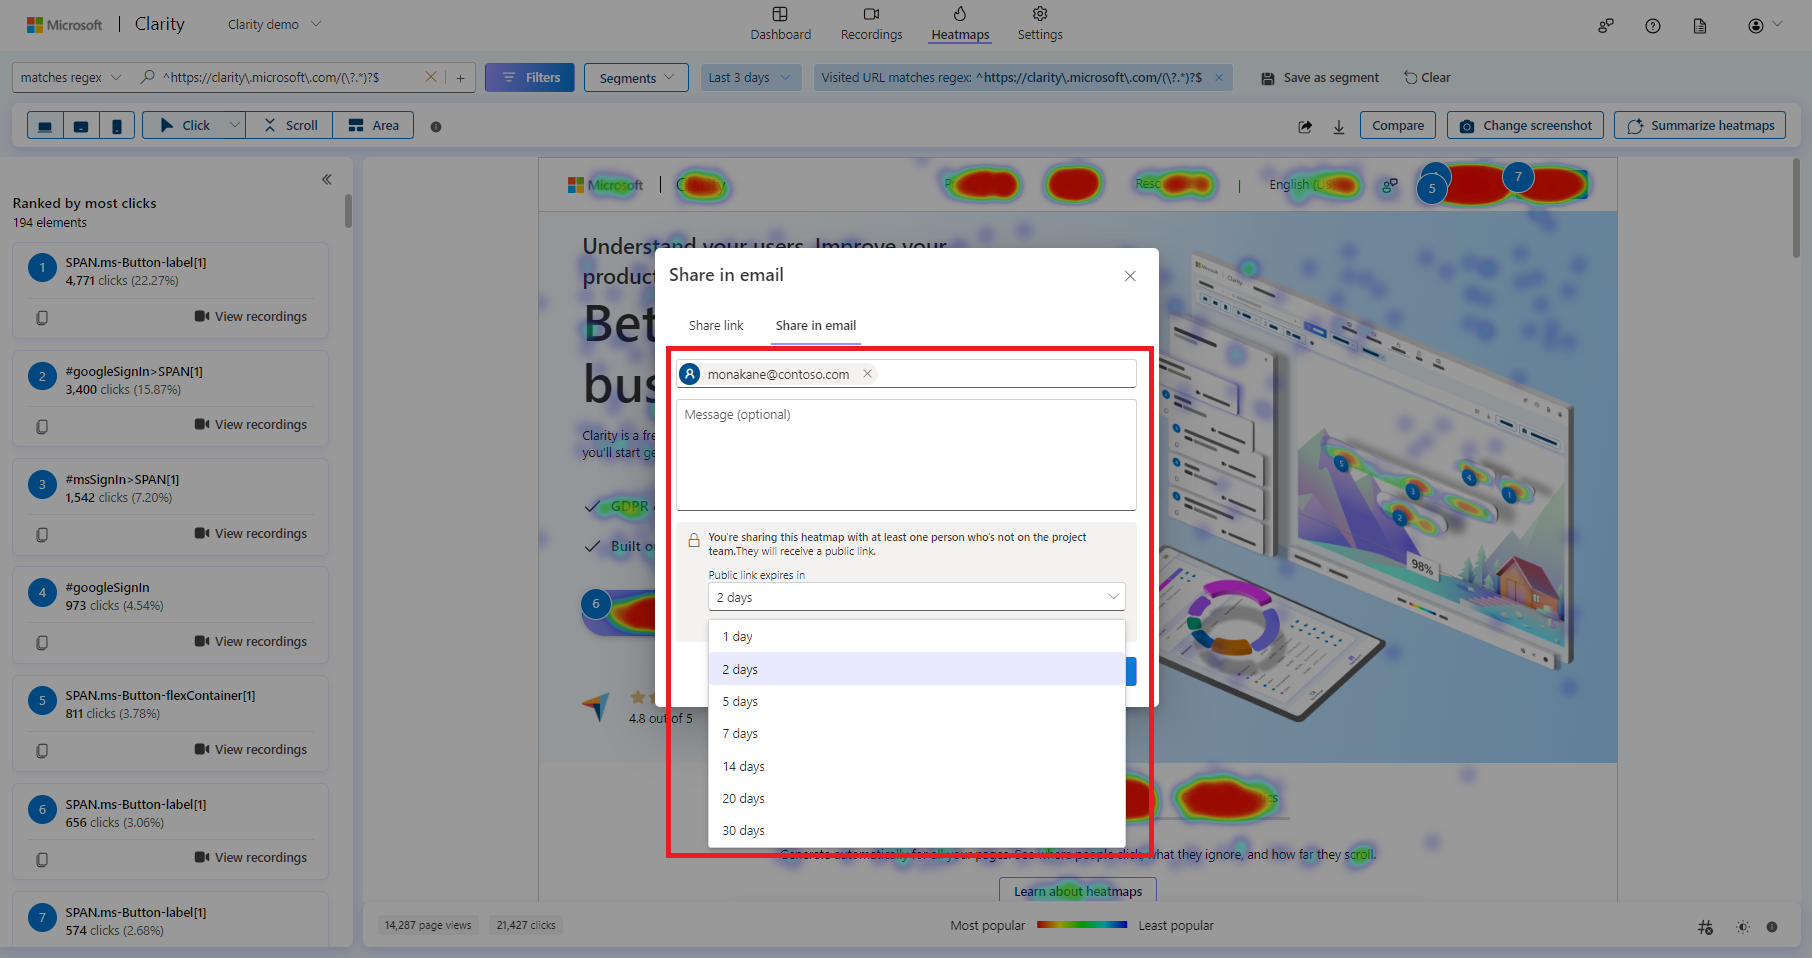Open the heatmap info icon beside Area

tap(436, 126)
